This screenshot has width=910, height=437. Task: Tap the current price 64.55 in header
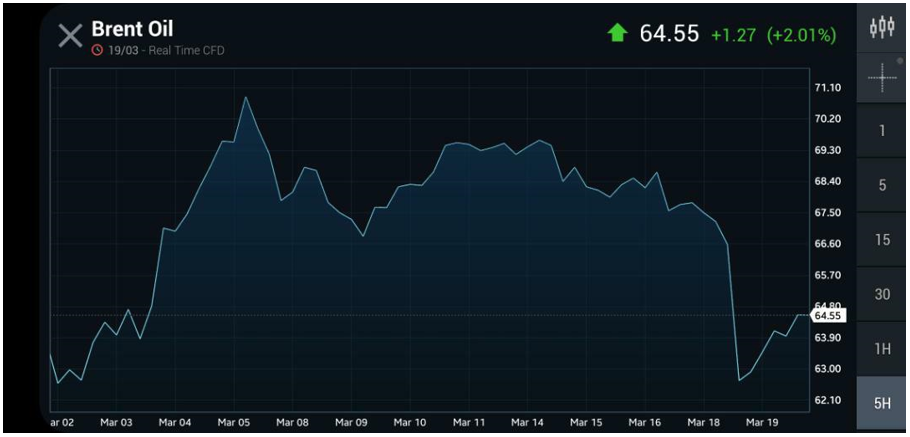[x=669, y=34]
